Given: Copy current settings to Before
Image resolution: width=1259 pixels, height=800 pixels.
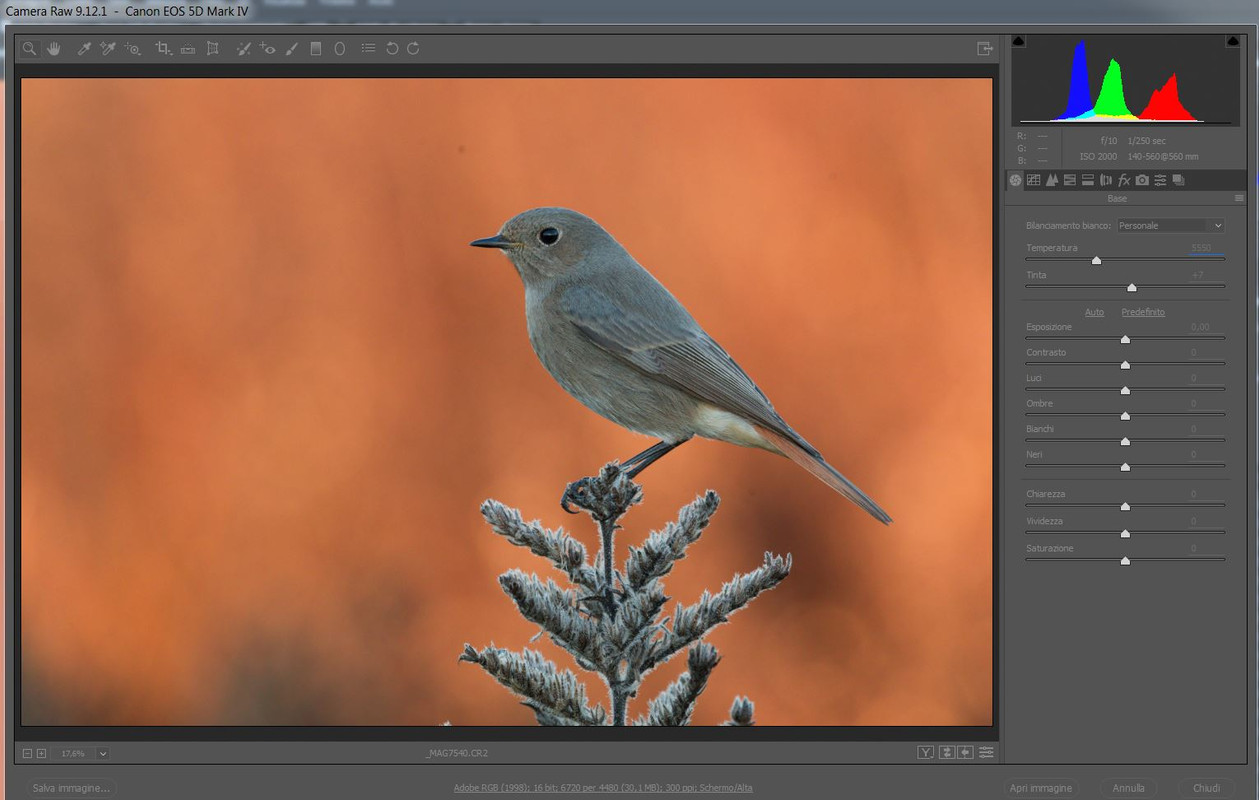Looking at the screenshot, I should 965,752.
